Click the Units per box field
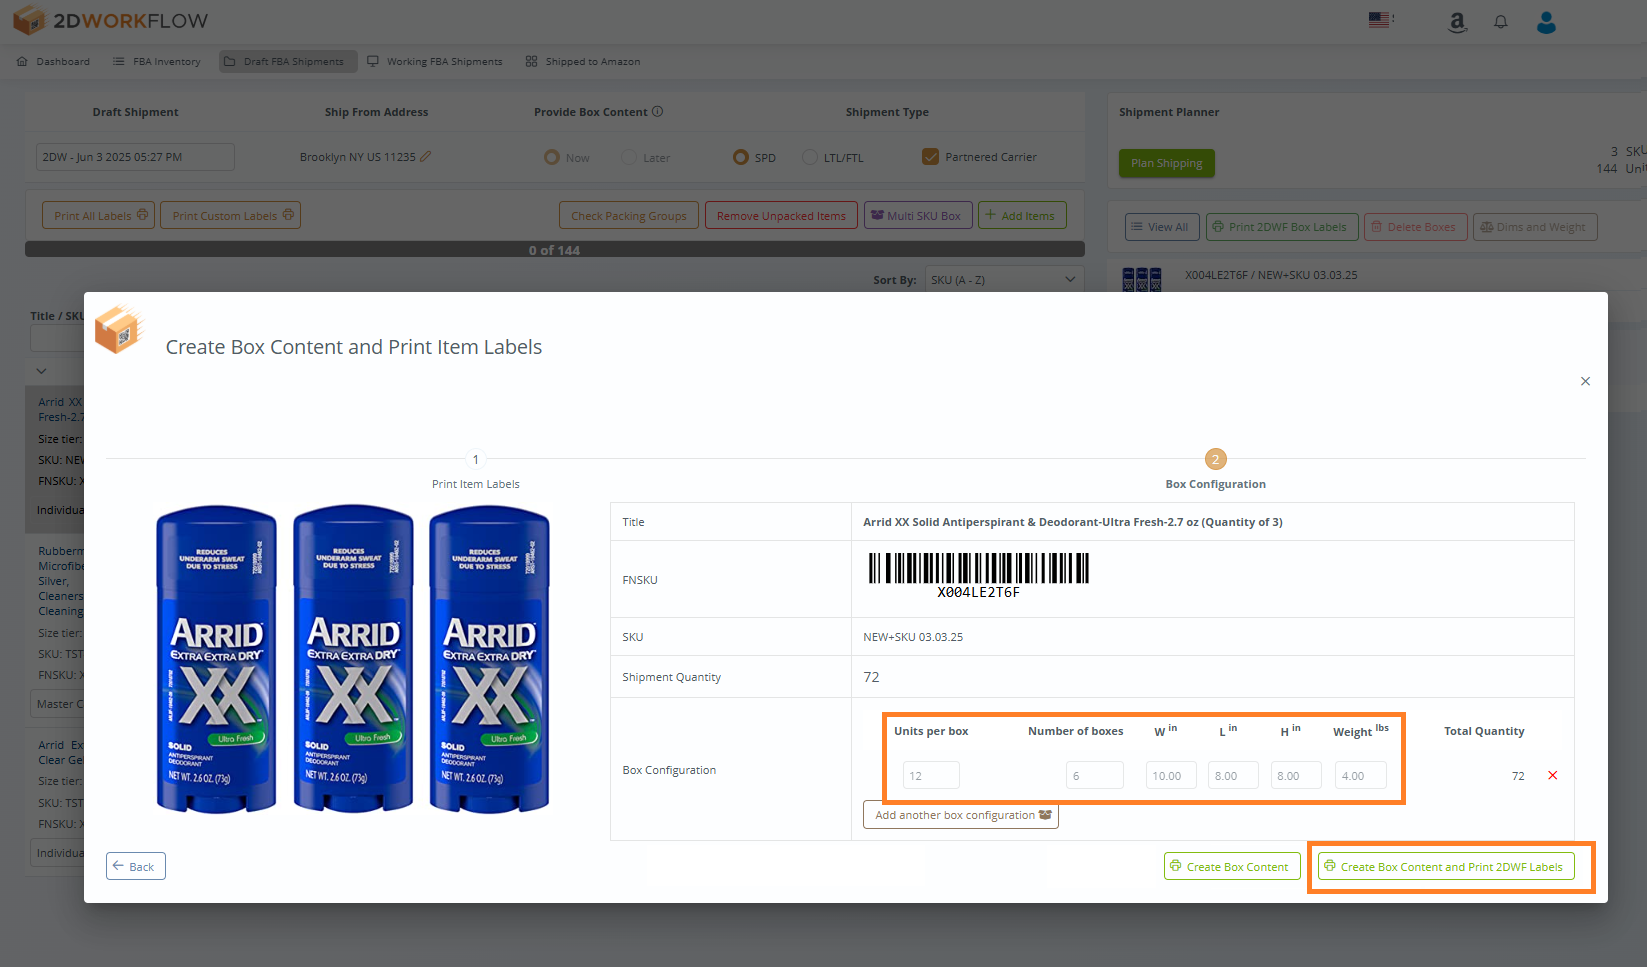The width and height of the screenshot is (1647, 967). (x=931, y=776)
